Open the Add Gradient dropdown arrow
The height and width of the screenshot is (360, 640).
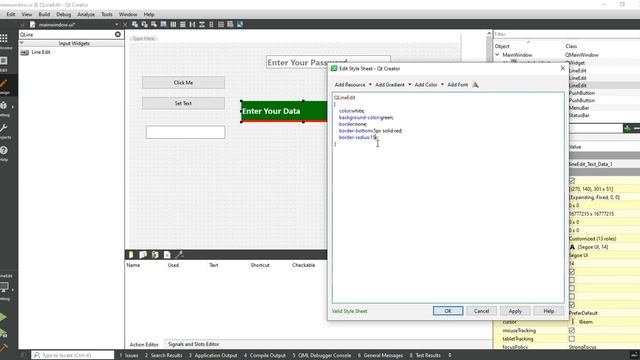pos(409,84)
